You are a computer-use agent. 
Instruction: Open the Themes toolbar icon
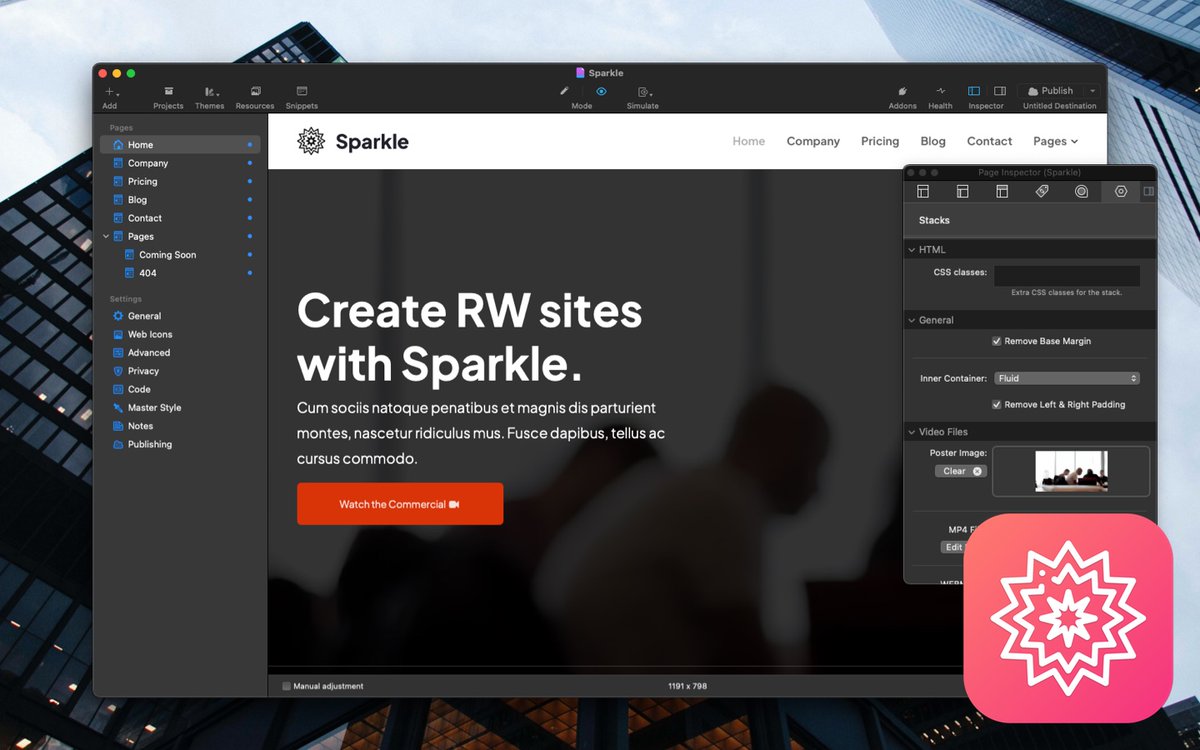click(x=210, y=91)
